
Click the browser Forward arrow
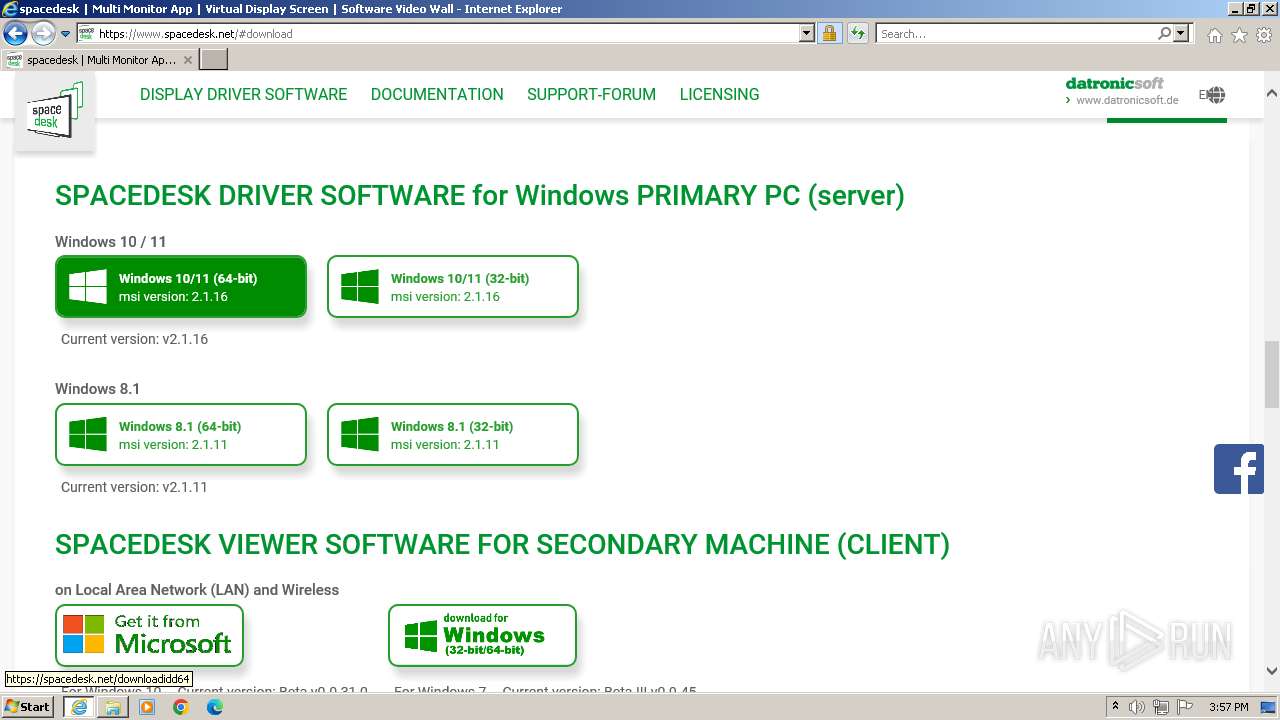pyautogui.click(x=42, y=33)
